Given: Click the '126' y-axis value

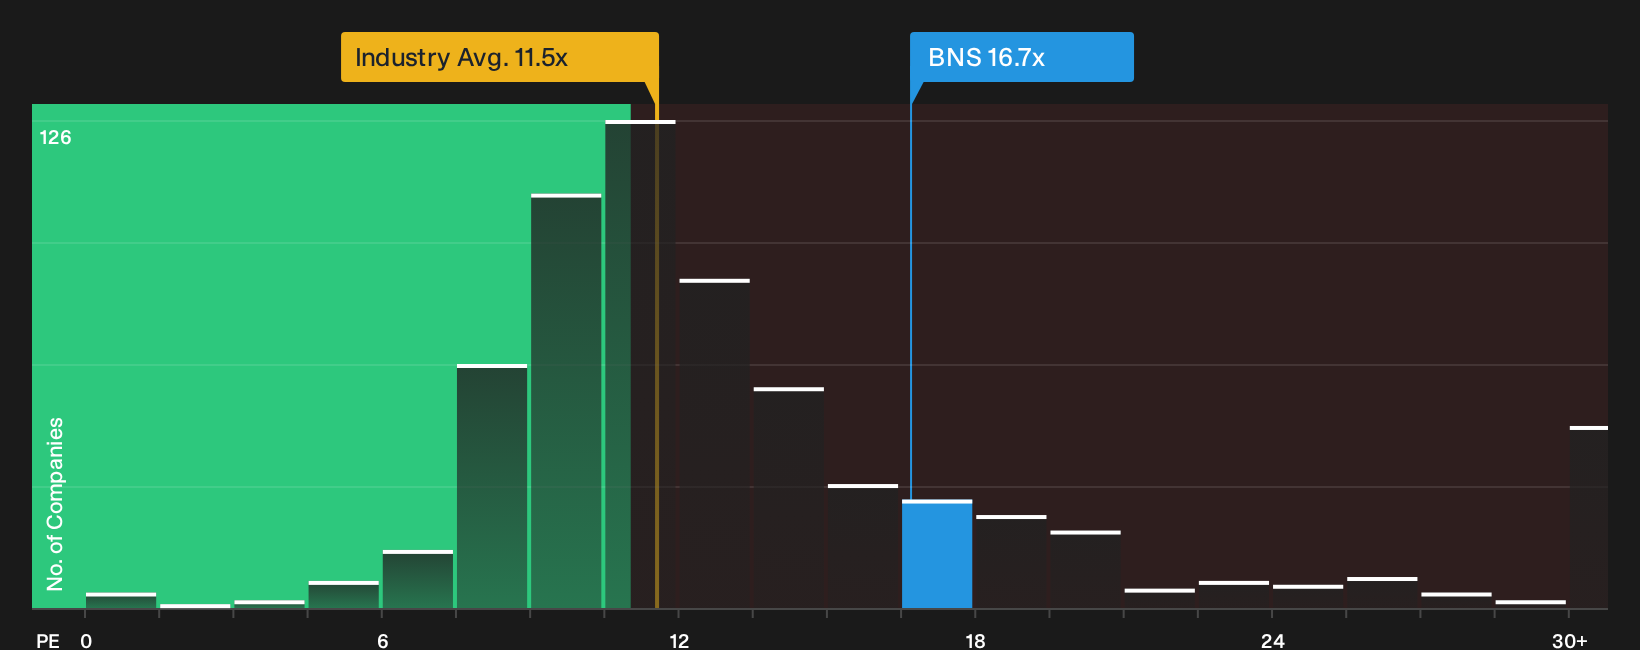Looking at the screenshot, I should pos(55,138).
